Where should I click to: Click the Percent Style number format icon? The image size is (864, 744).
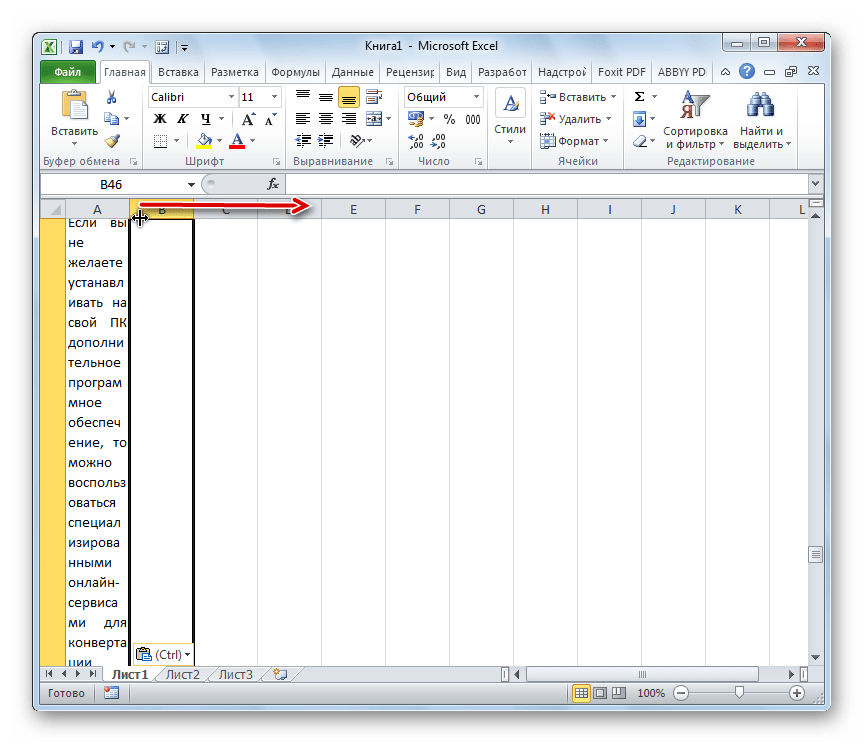(449, 119)
